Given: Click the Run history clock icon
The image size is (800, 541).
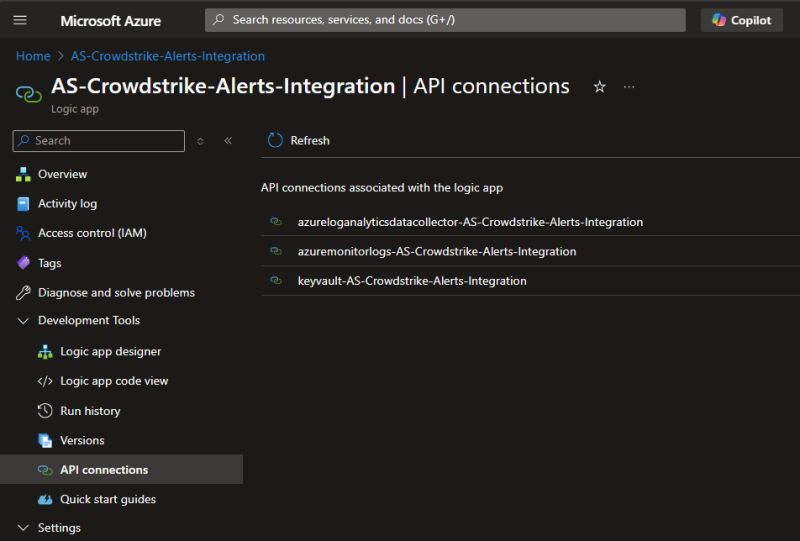Looking at the screenshot, I should click(45, 411).
